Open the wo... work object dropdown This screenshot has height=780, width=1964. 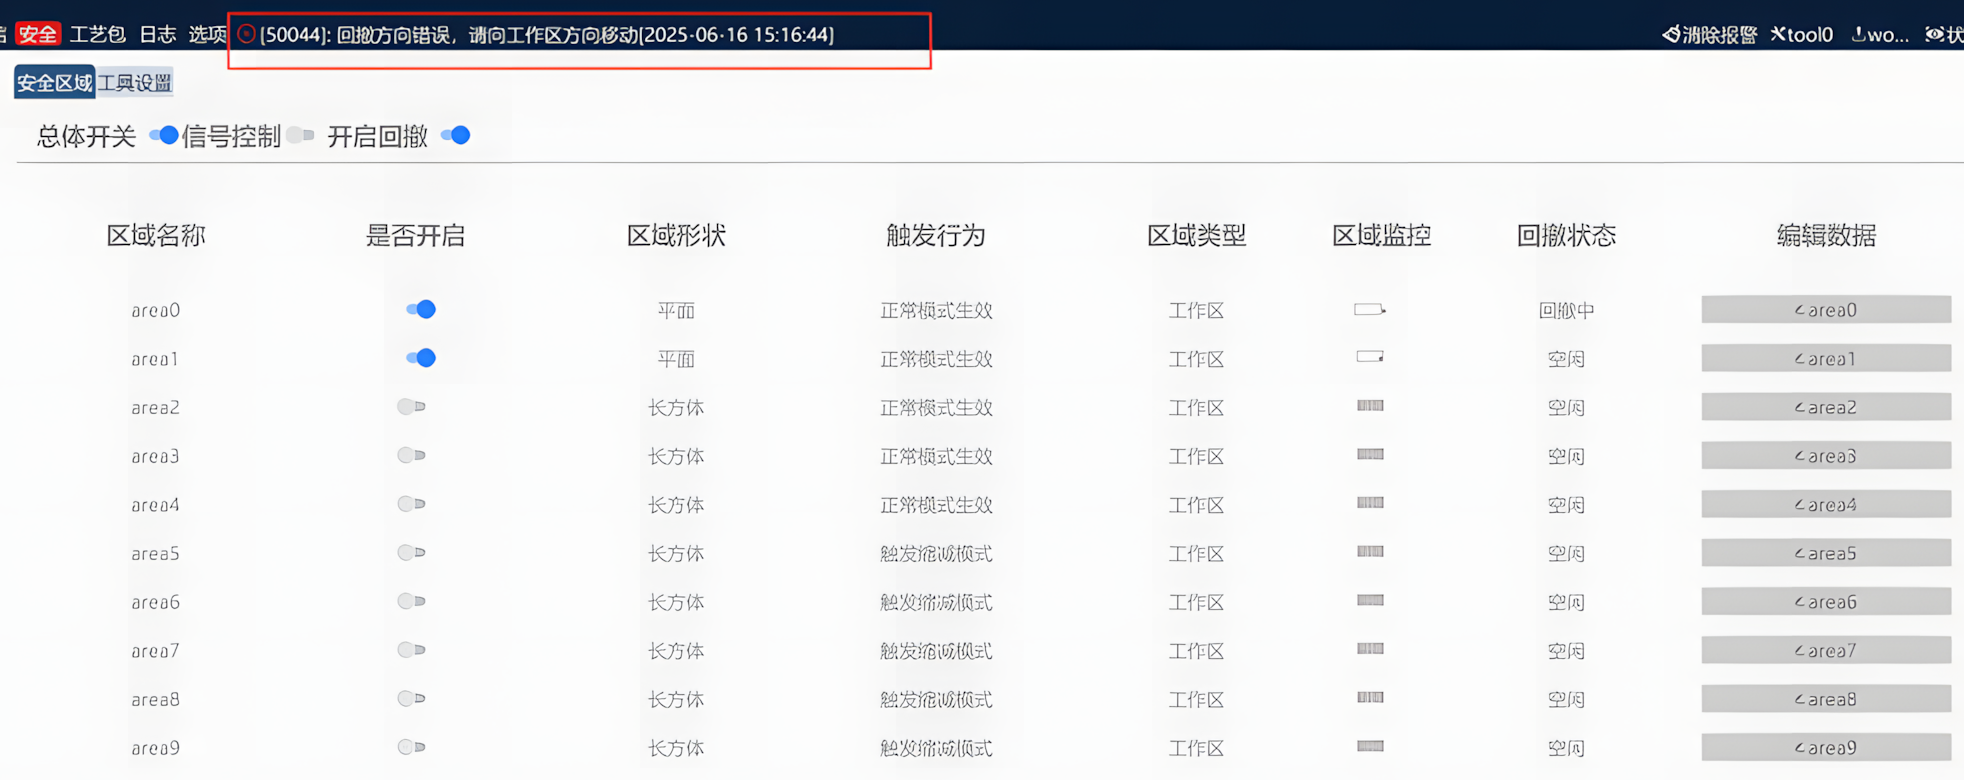click(x=1880, y=34)
